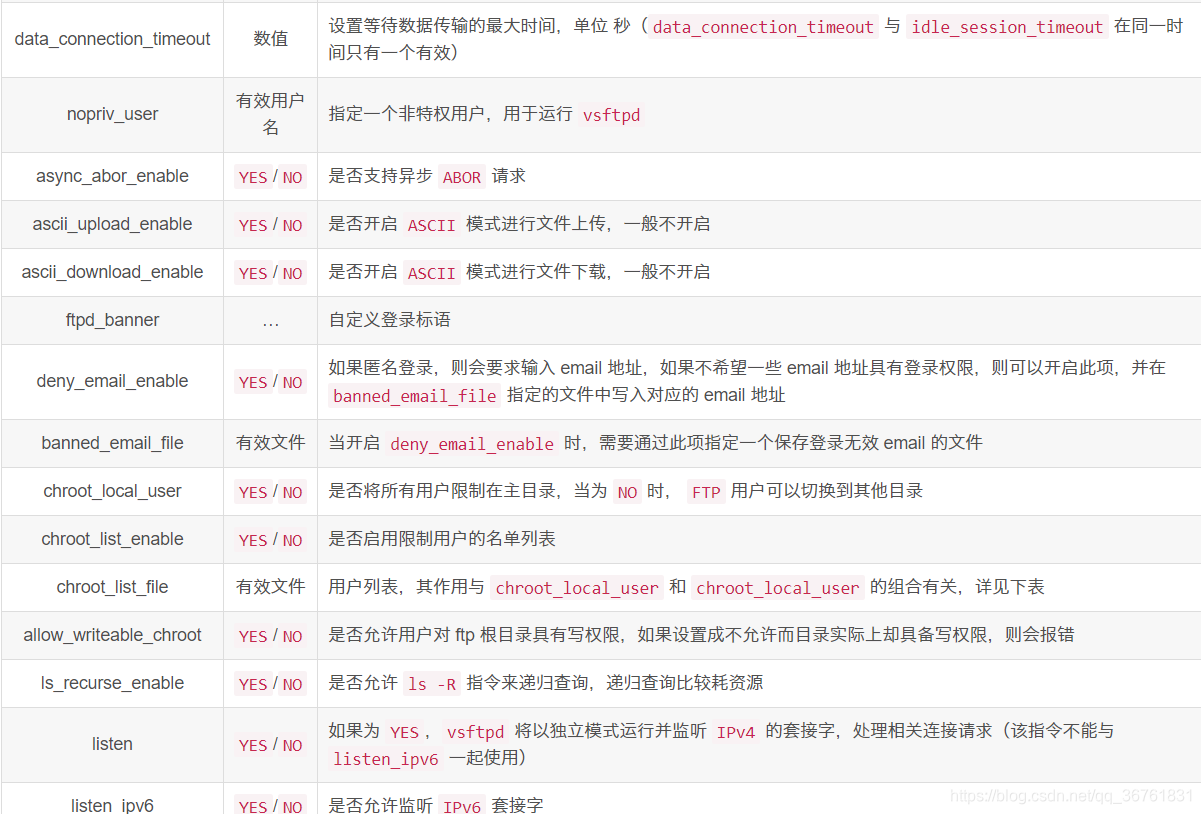Click the 有效用户名 value cell for nopriv_user
The image size is (1201, 814).
(269, 114)
